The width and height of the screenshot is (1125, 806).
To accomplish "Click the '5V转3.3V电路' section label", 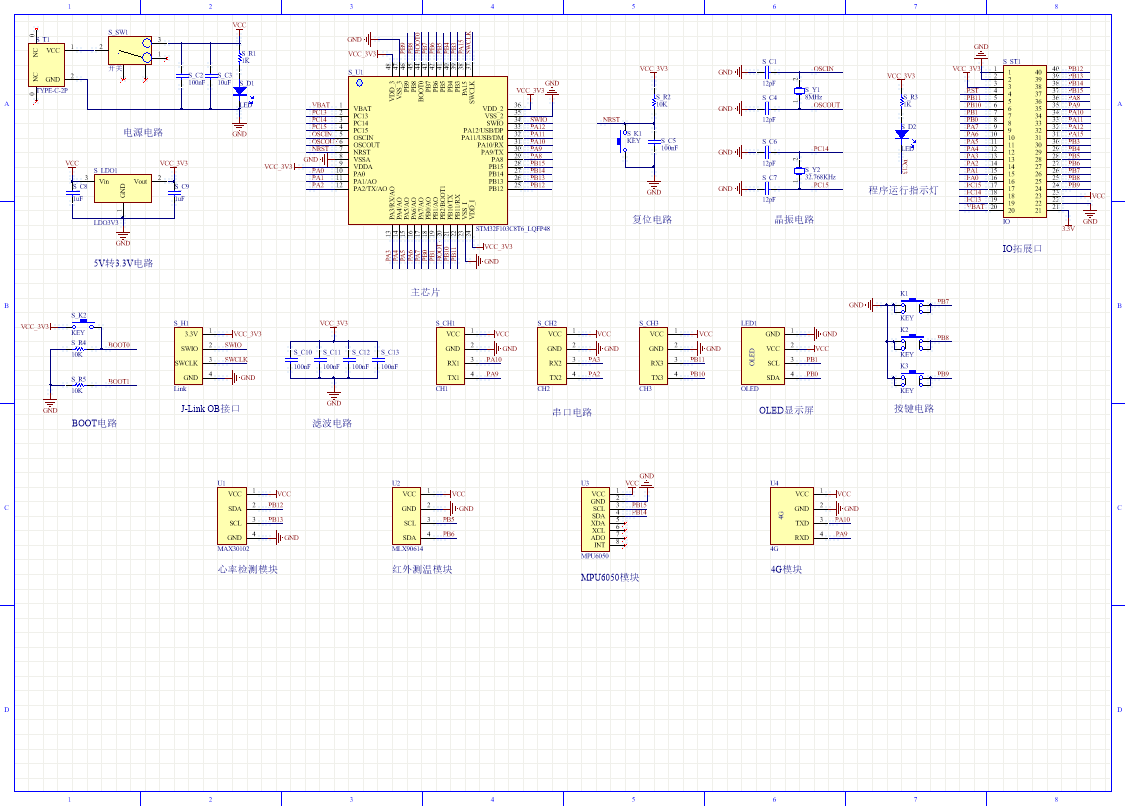I will [x=123, y=263].
